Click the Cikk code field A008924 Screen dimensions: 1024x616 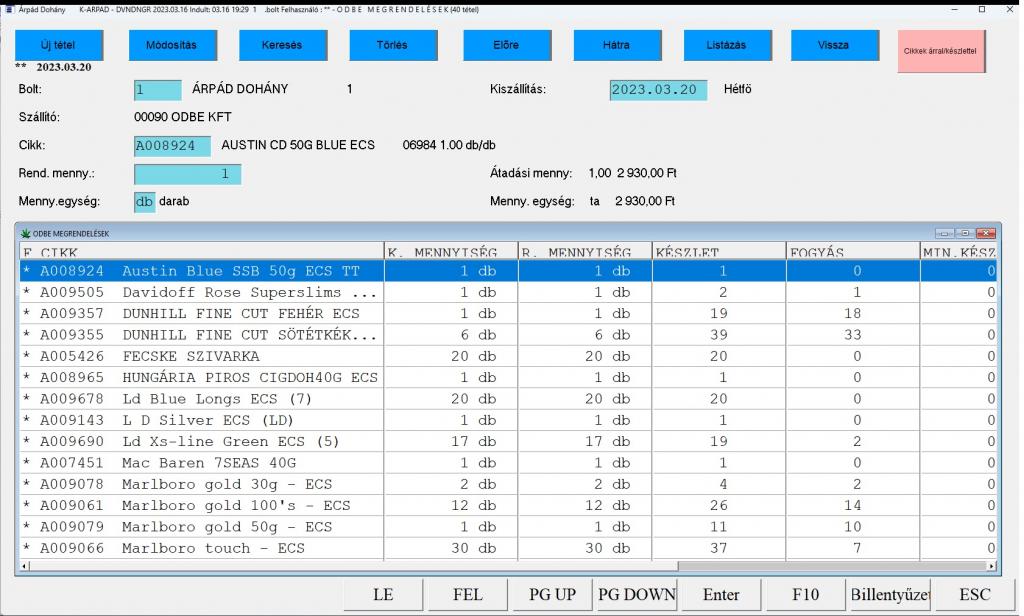pos(172,146)
